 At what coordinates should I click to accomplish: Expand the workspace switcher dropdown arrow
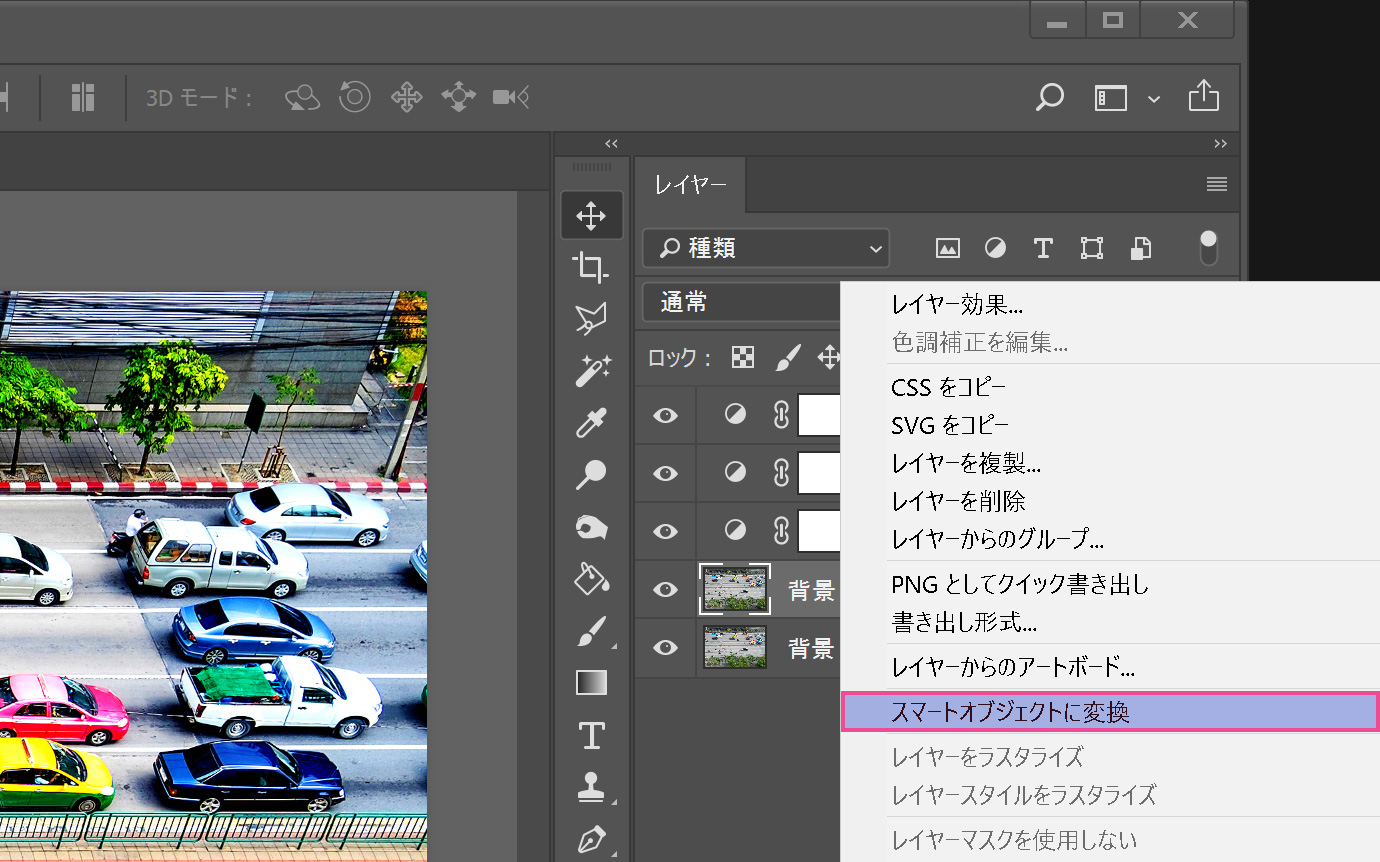(1154, 98)
